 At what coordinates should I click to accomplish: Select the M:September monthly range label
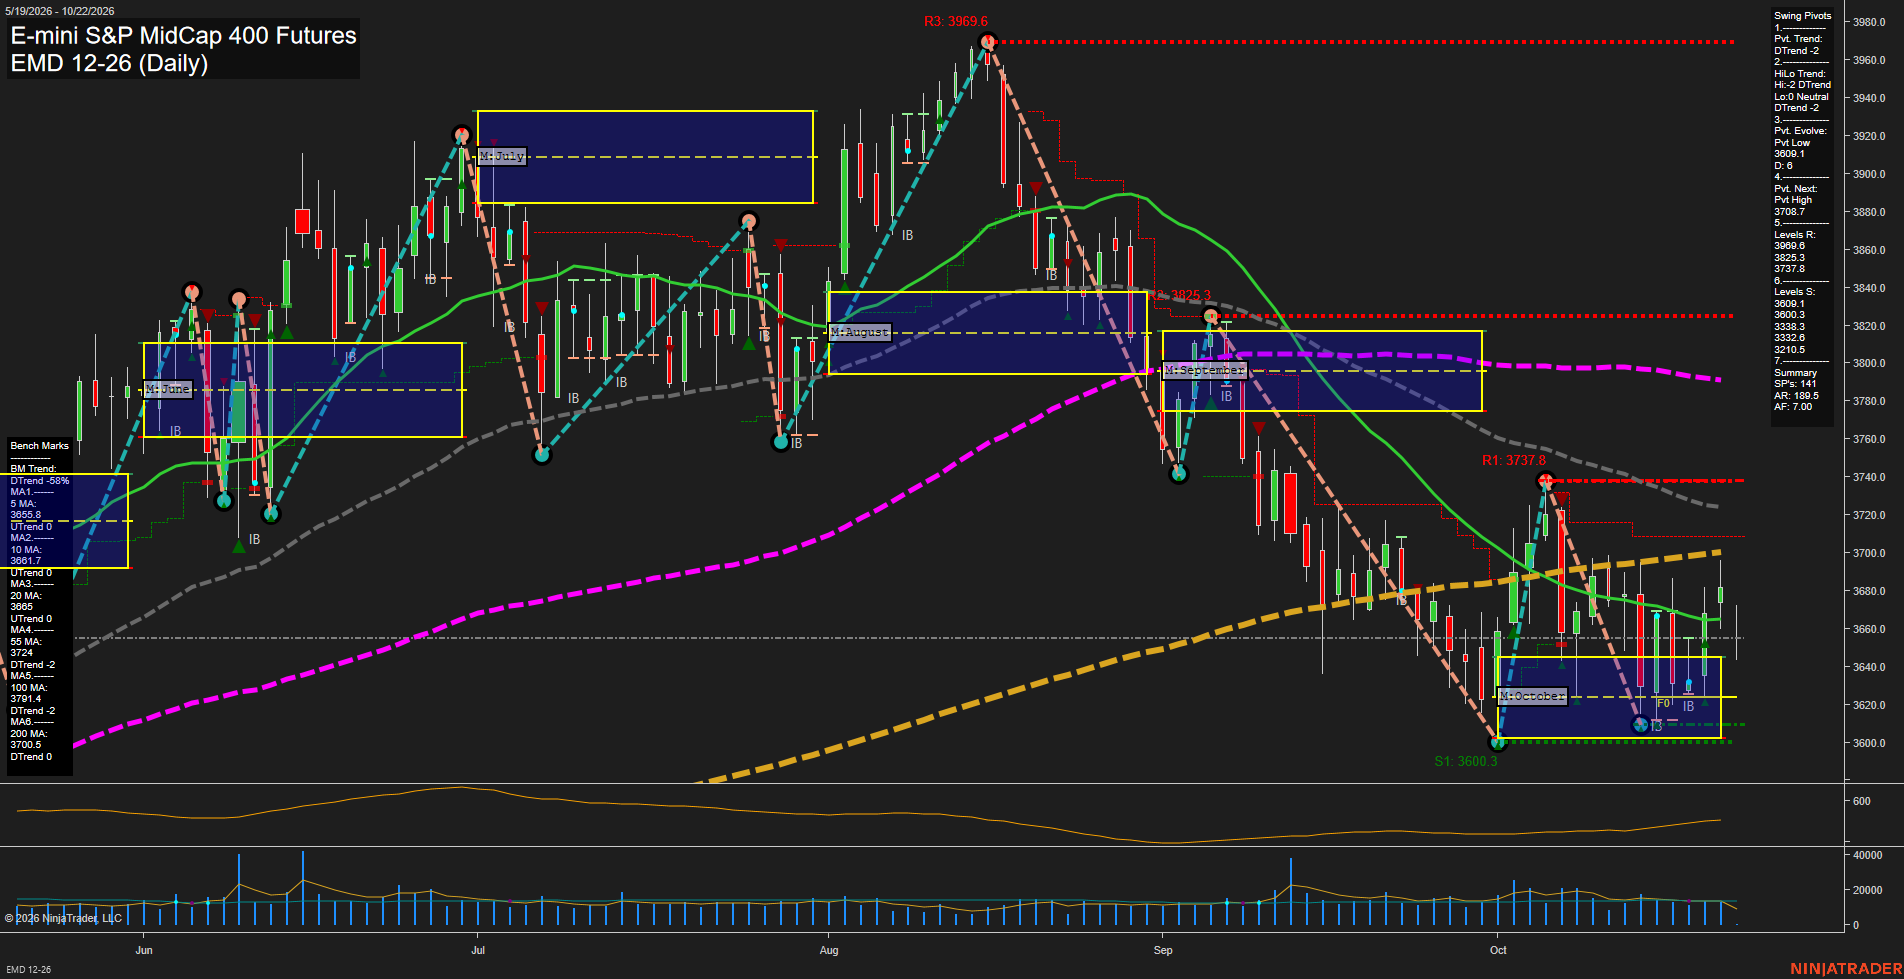point(1205,370)
